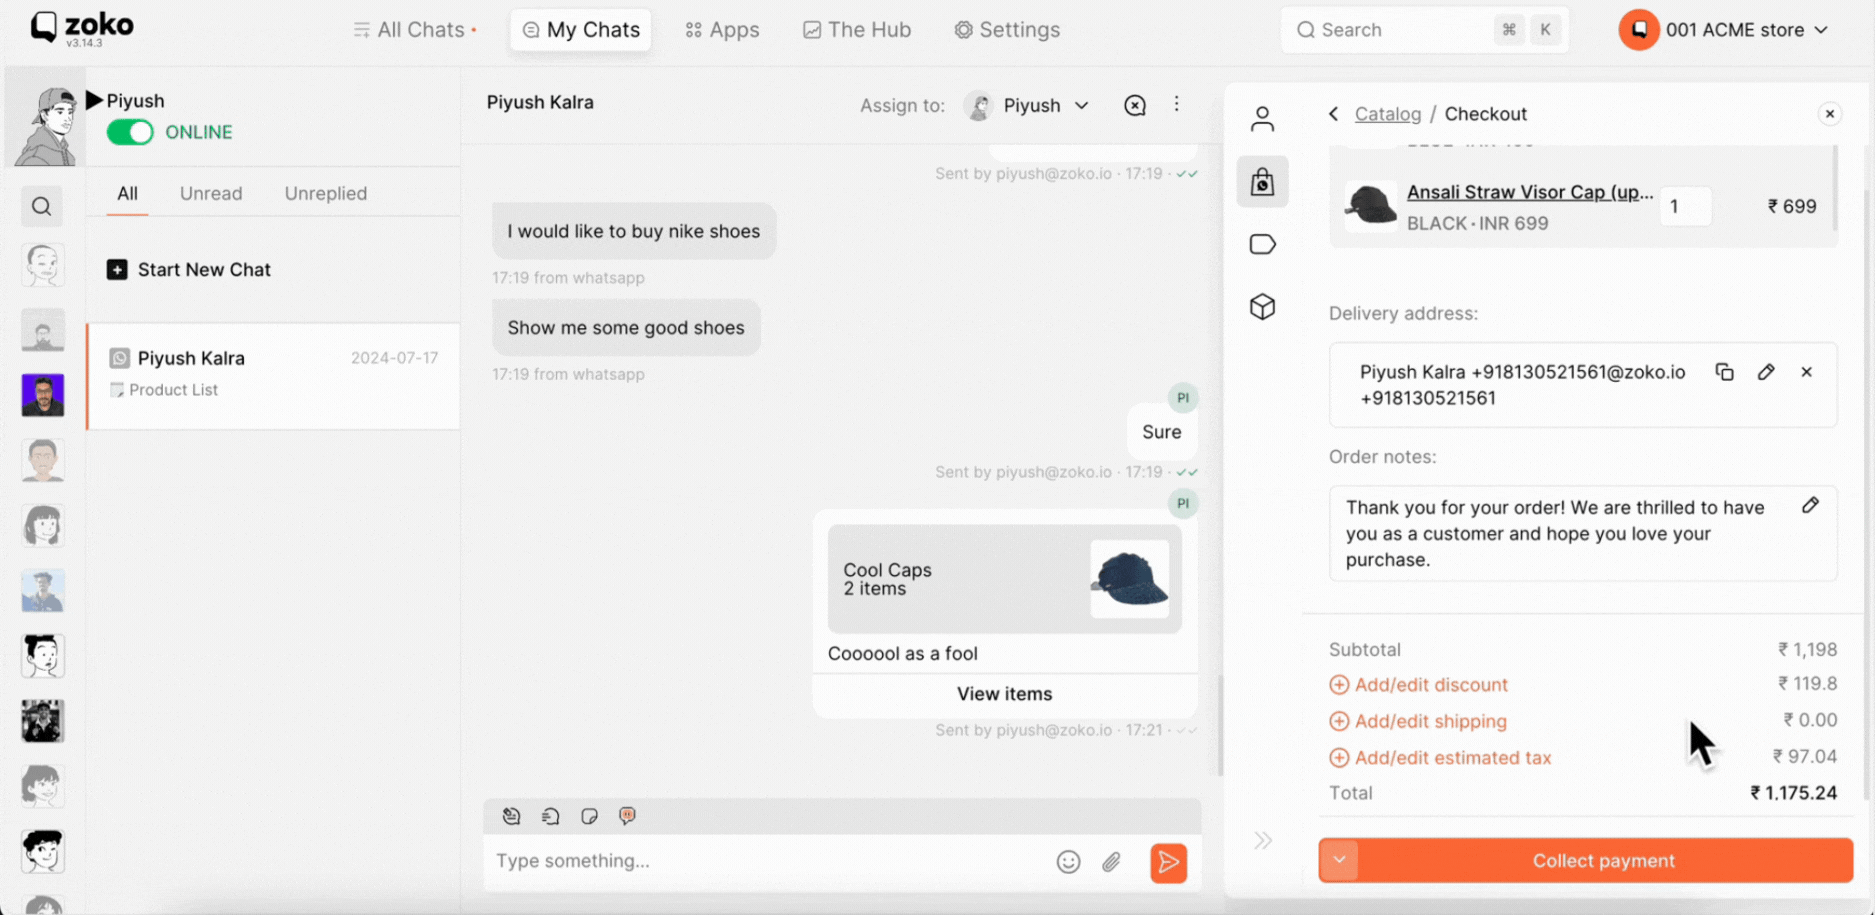Image resolution: width=1875 pixels, height=915 pixels.
Task: Edit the delivery address pencil icon
Action: [1766, 372]
